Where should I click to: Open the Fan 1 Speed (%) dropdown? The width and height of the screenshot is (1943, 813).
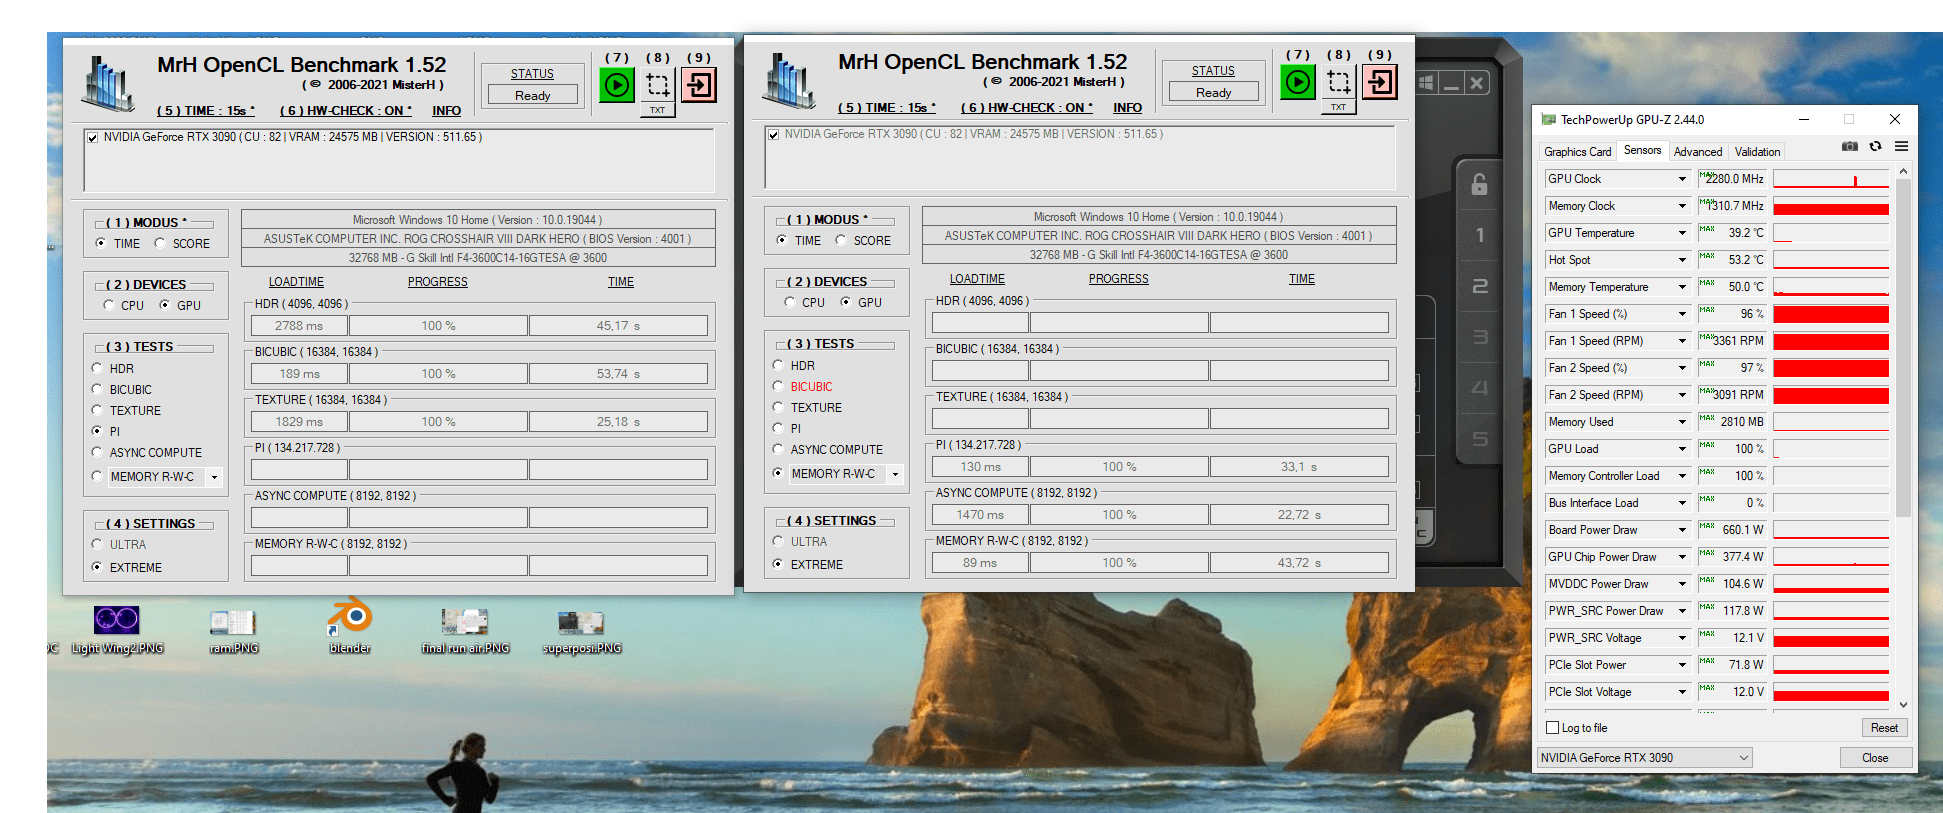pos(1682,314)
